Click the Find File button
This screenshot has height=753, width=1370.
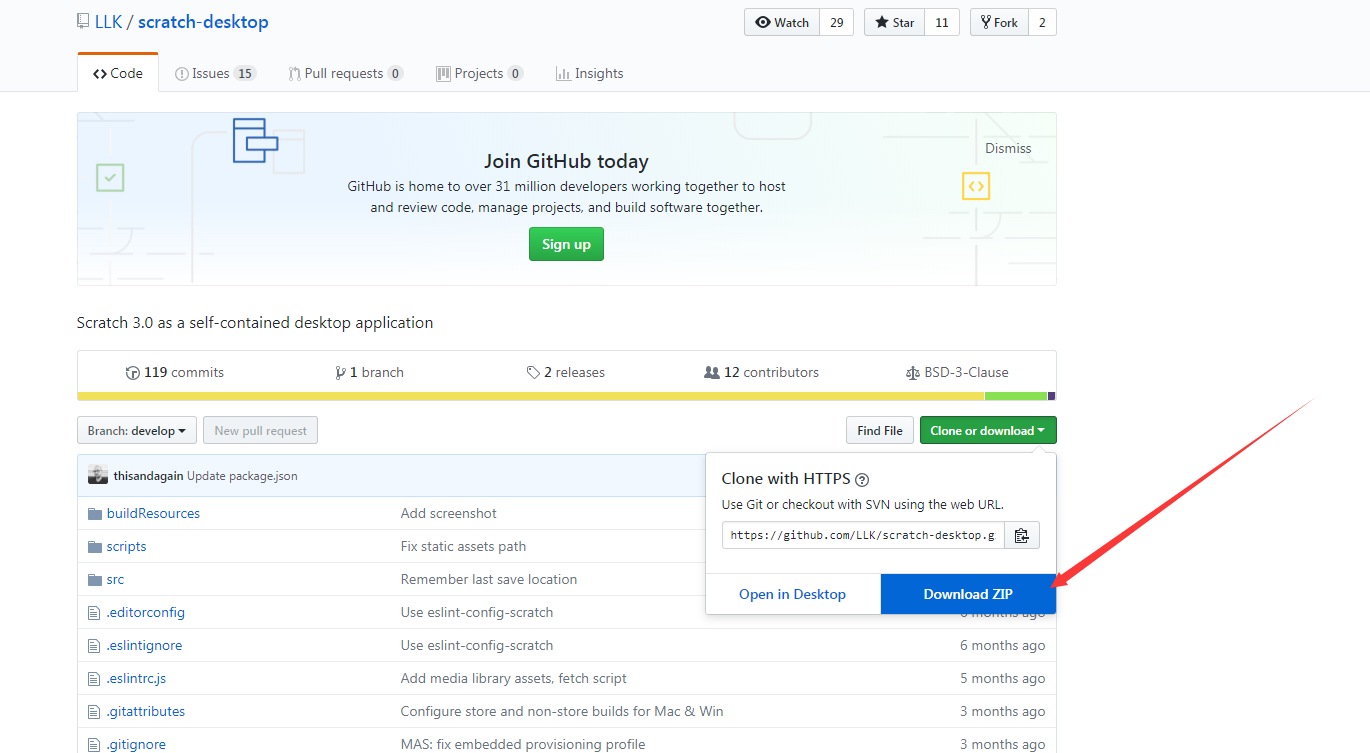[x=880, y=431]
